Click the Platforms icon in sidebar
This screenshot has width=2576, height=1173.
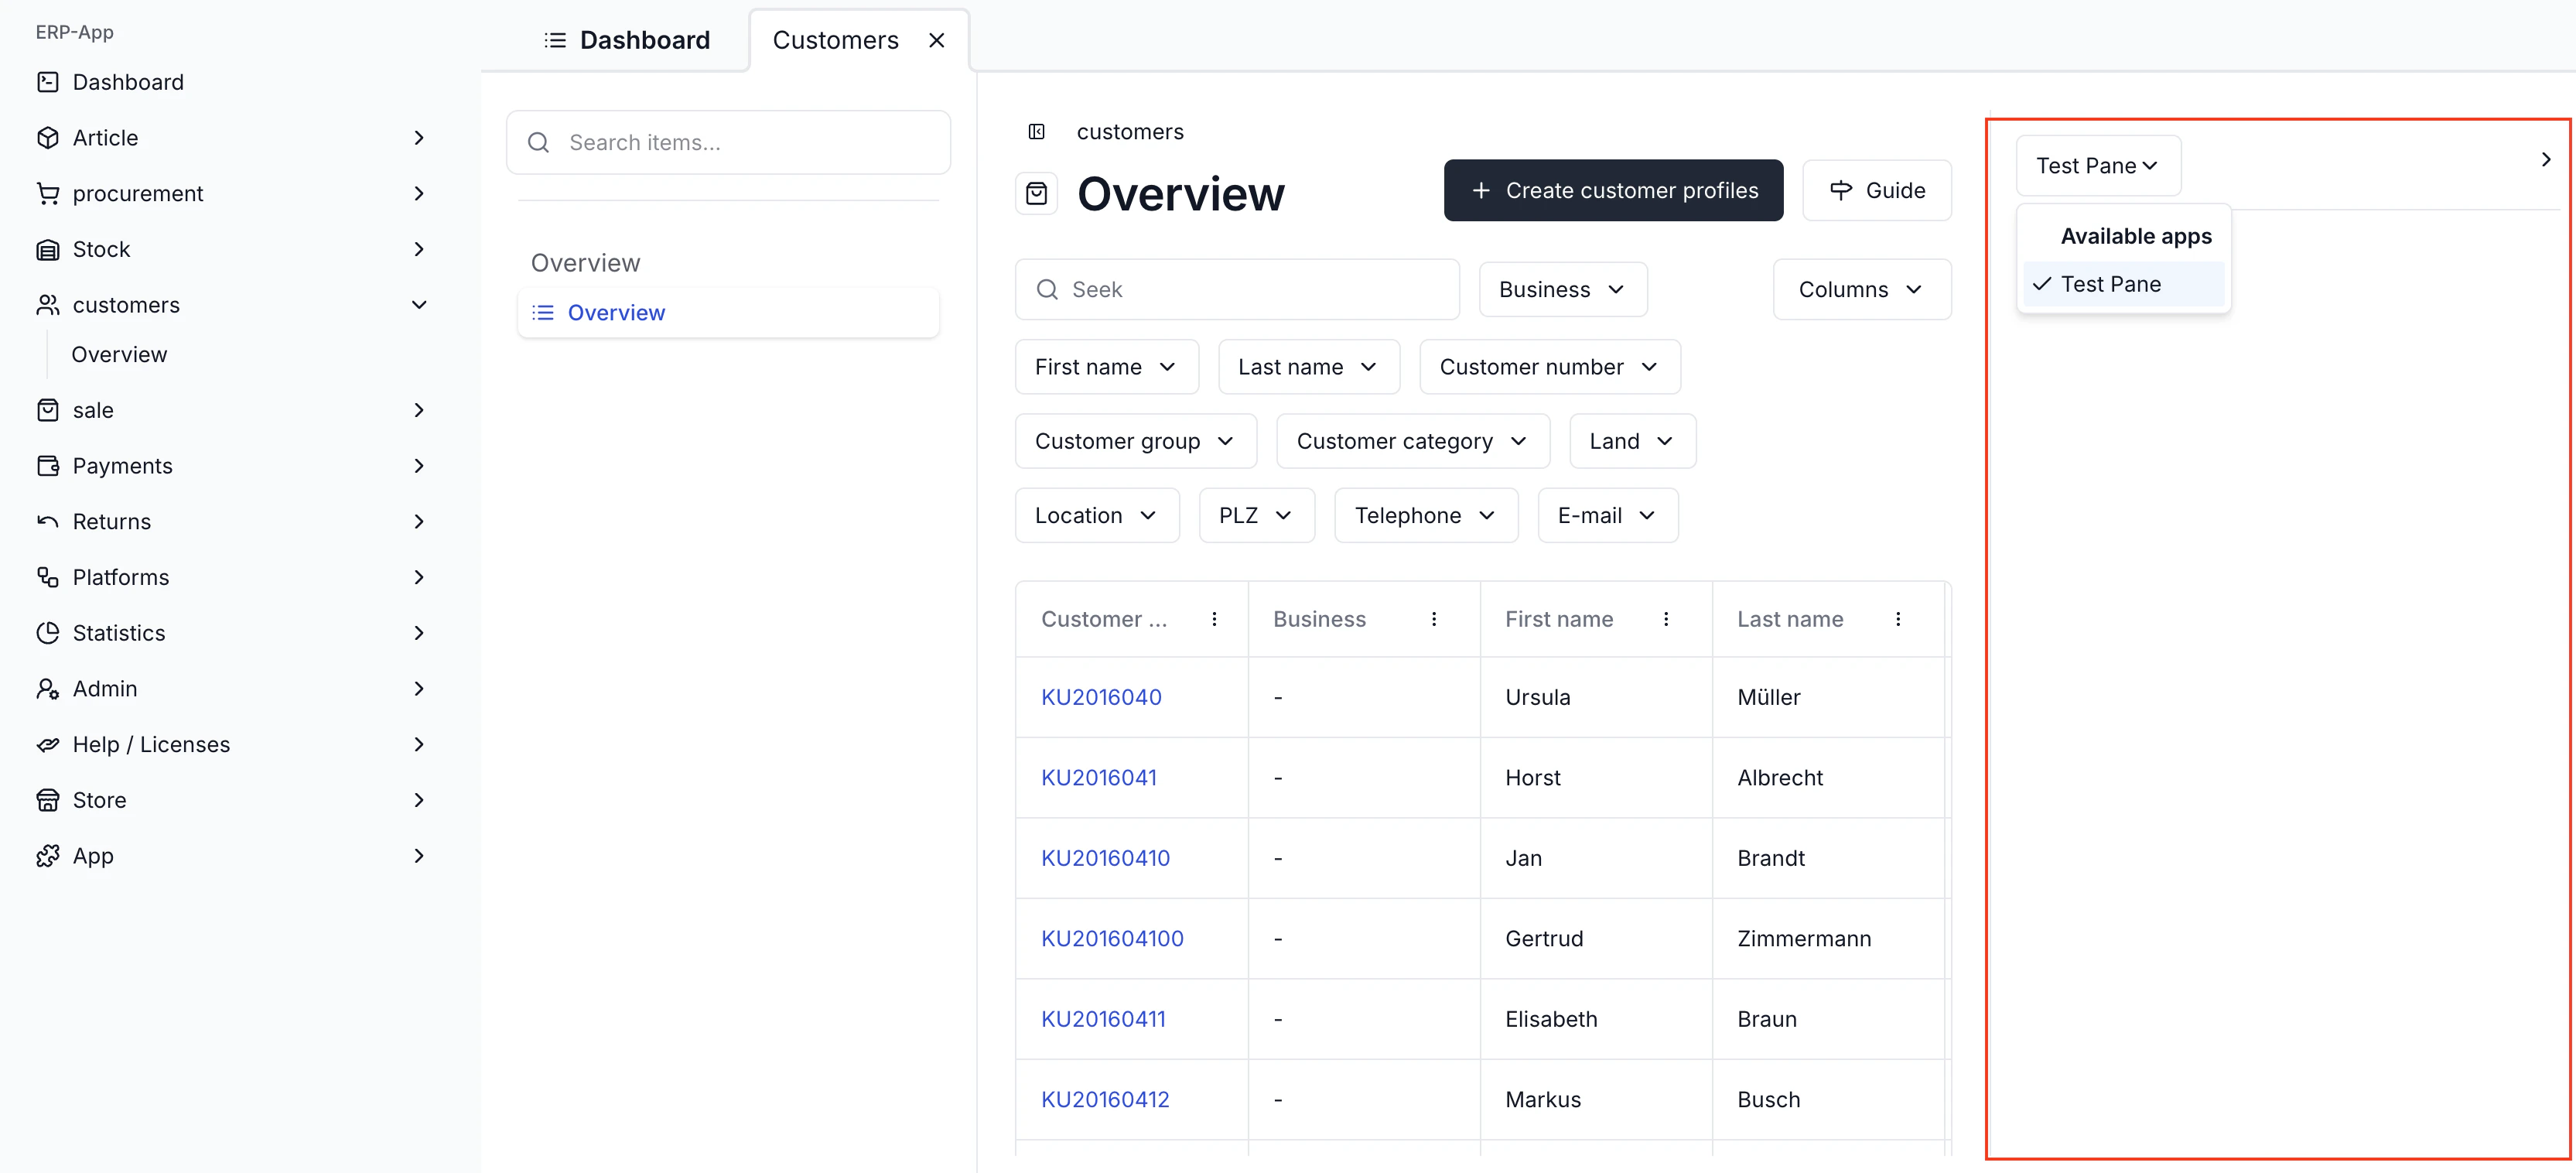(47, 577)
